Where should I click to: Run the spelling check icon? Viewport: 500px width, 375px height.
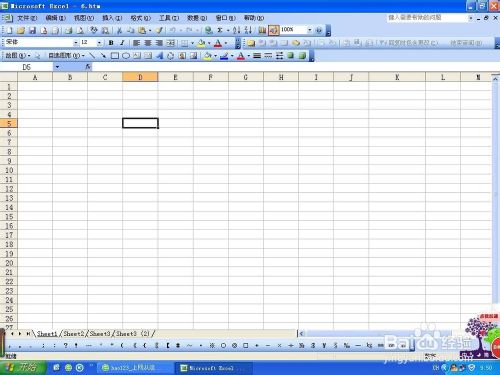[x=94, y=30]
